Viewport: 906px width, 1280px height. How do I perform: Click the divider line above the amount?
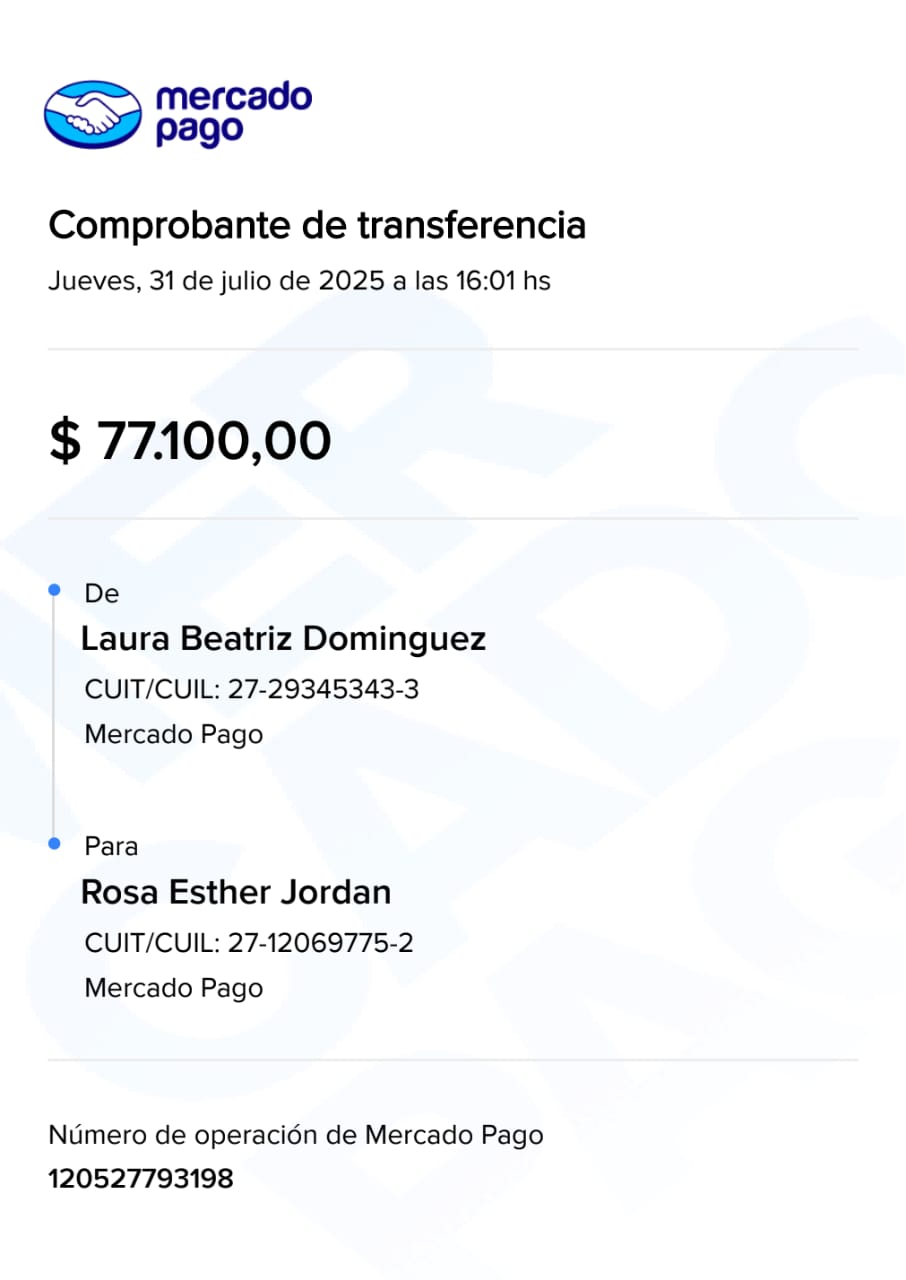453,349
